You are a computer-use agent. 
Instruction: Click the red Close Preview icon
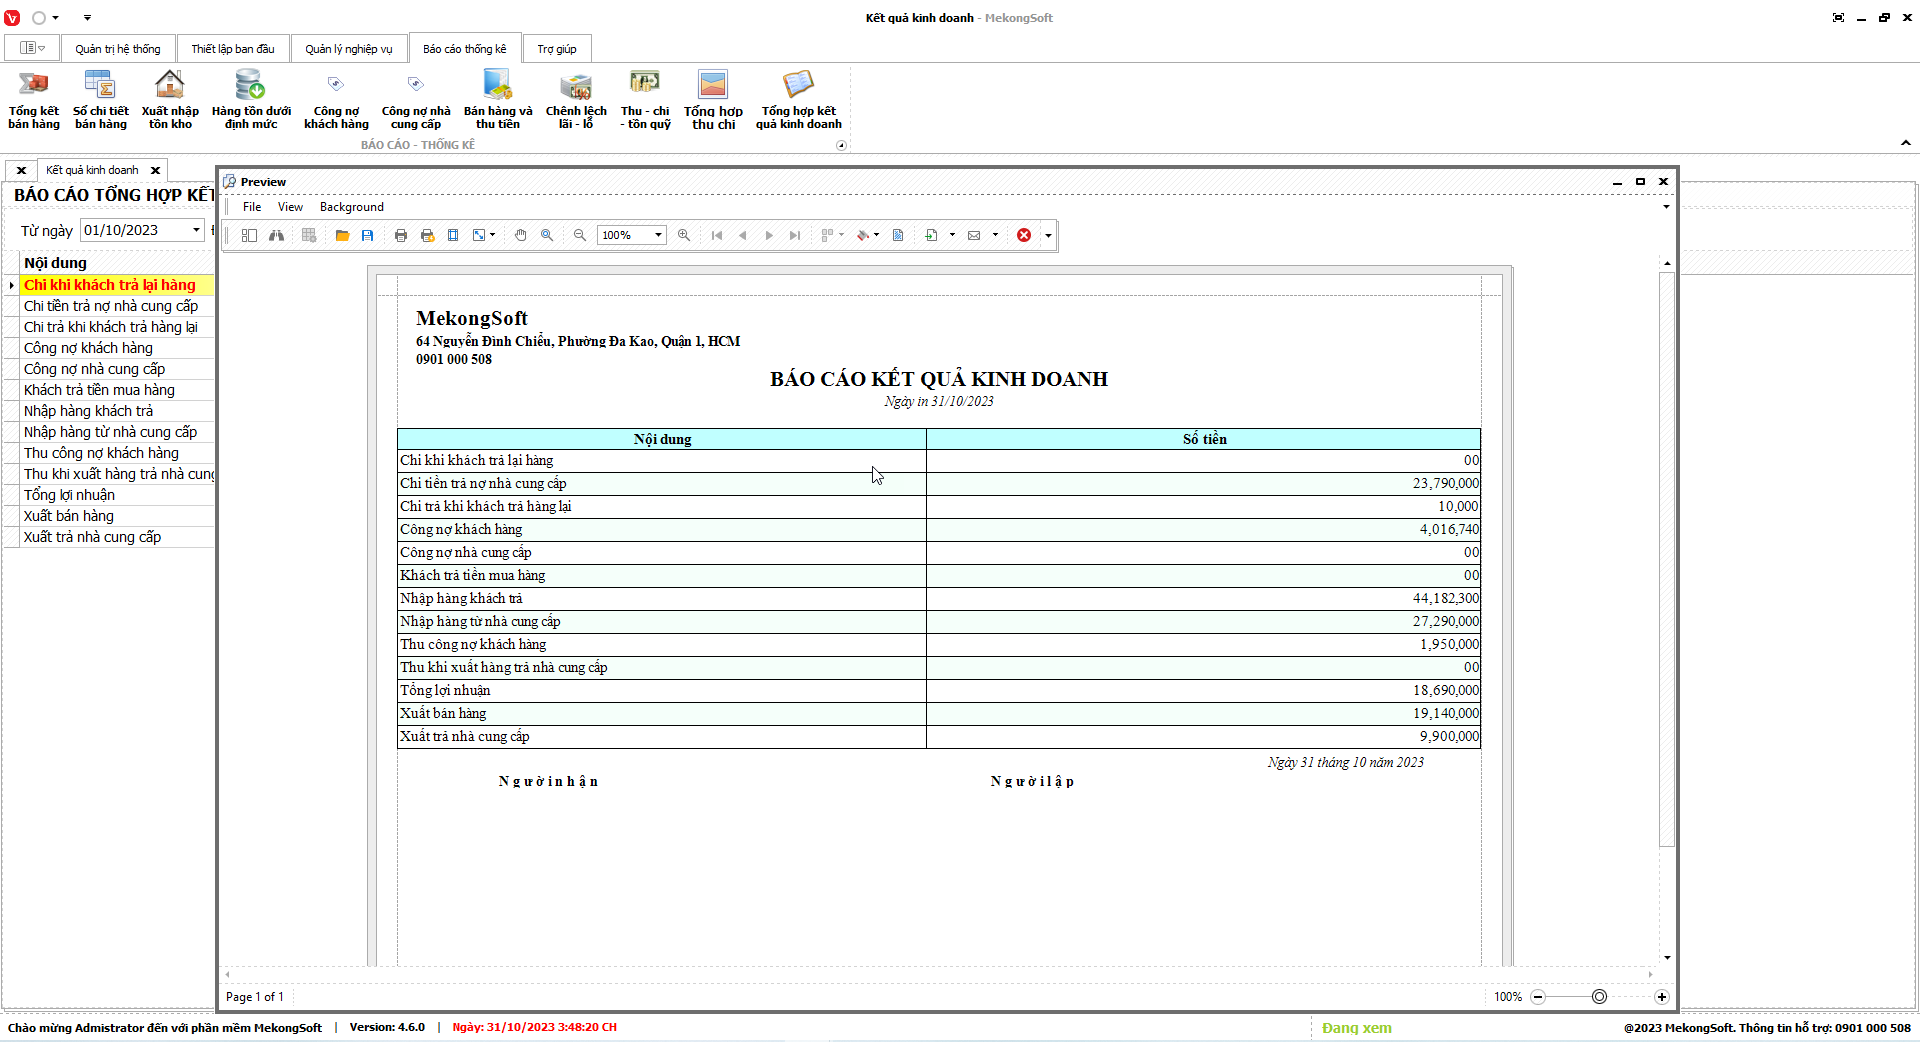point(1024,235)
